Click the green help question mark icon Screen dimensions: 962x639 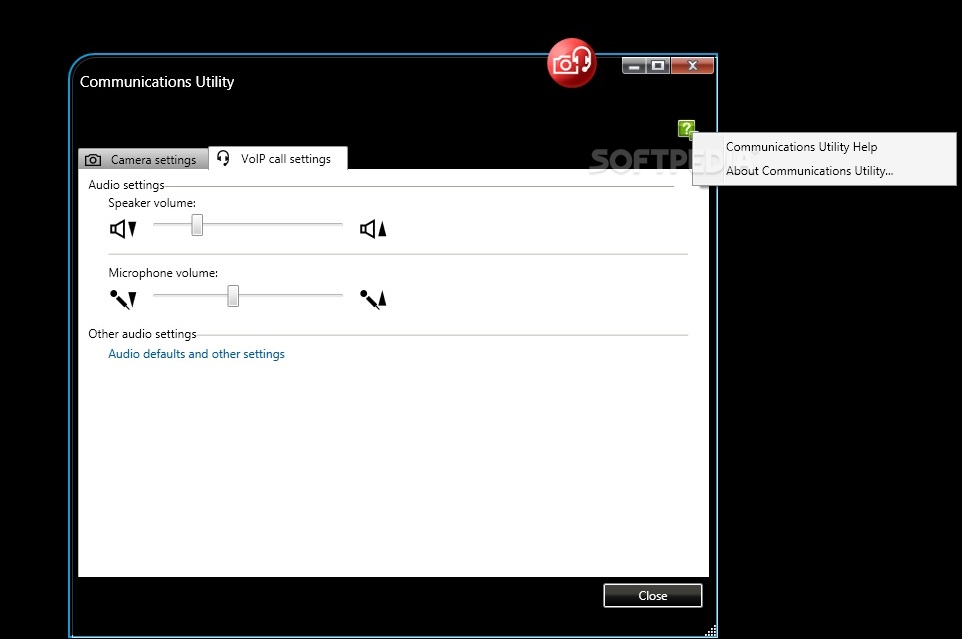coord(687,129)
